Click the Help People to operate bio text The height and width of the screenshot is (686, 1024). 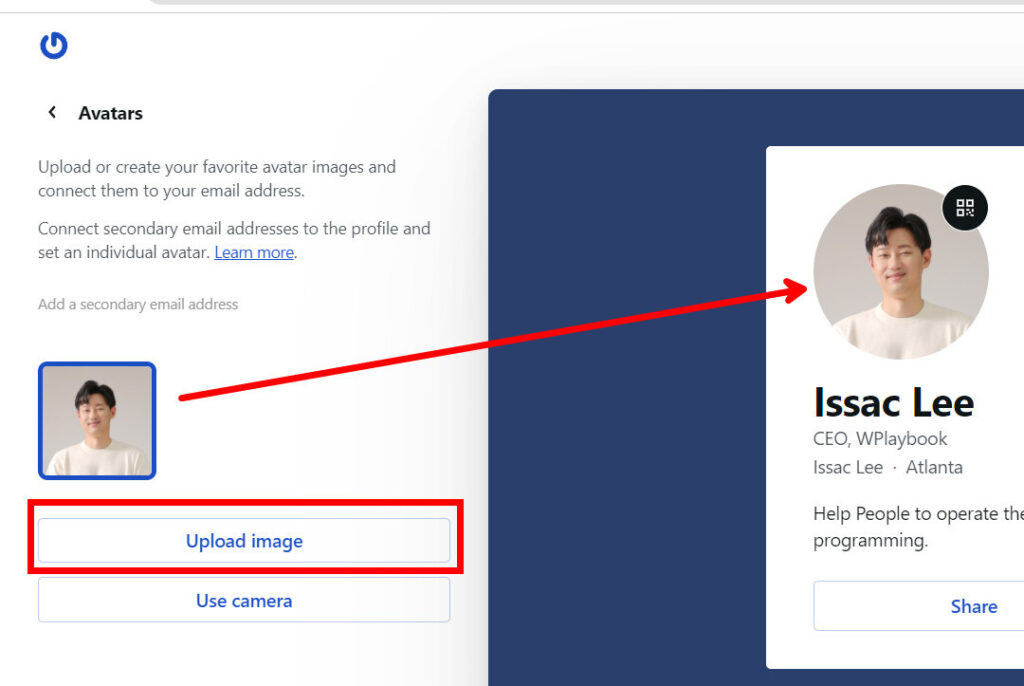917,526
